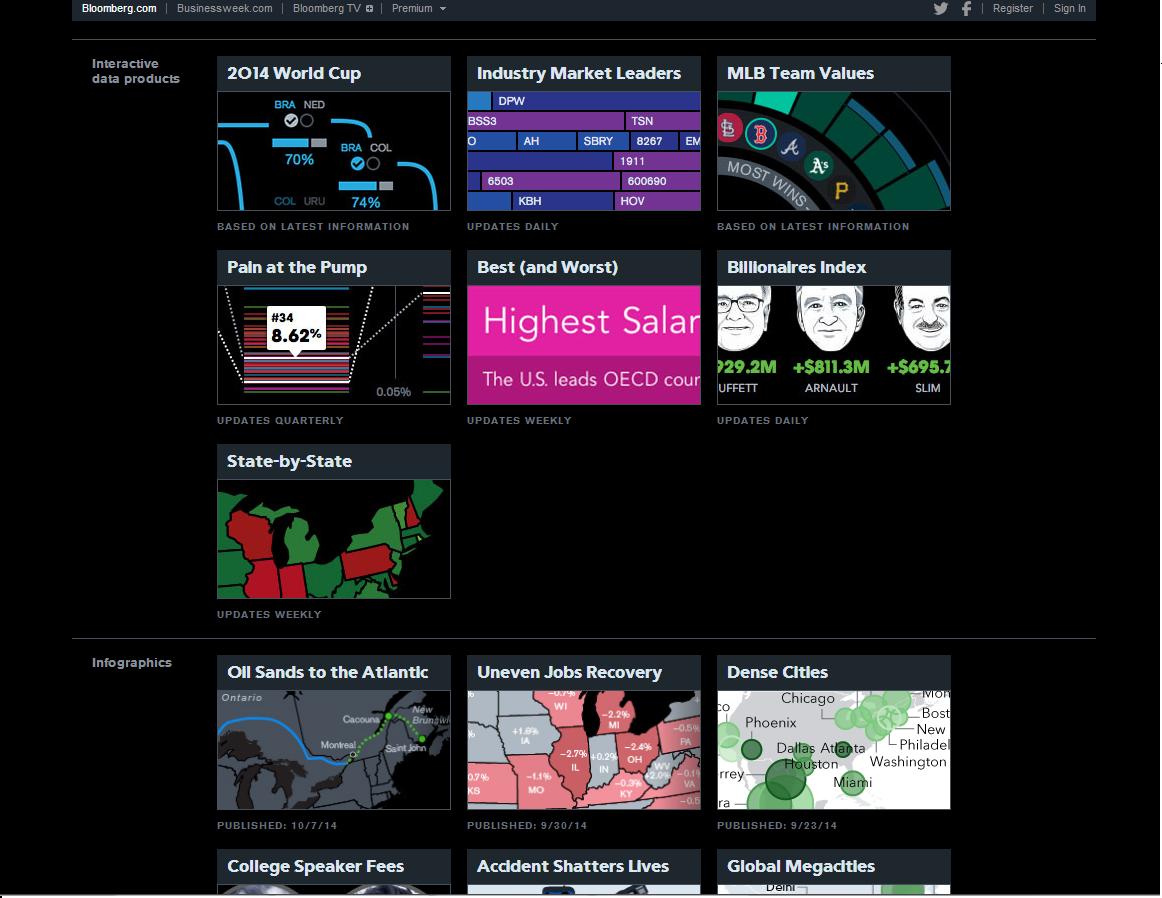The height and width of the screenshot is (898, 1162).
Task: Open the Facebook icon in the header
Action: click(x=966, y=9)
